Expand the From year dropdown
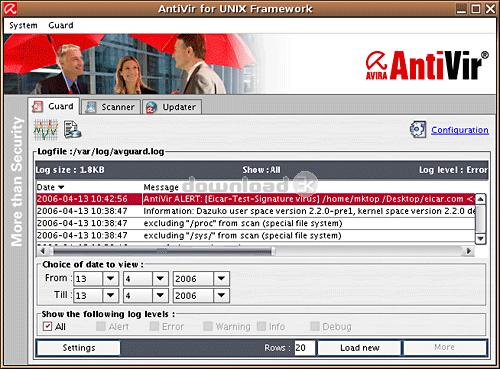Screen dimensions: 500x369 [221, 278]
